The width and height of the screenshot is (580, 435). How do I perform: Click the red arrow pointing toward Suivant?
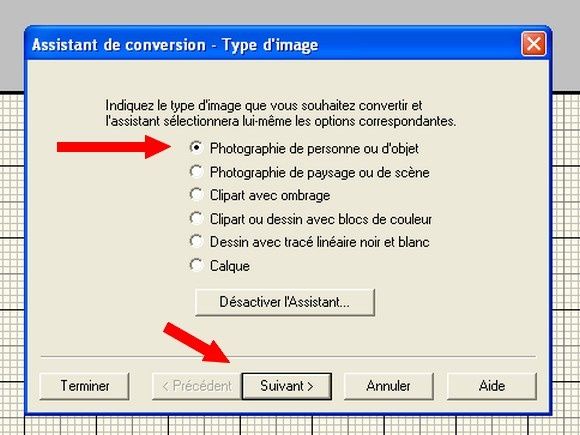click(196, 343)
